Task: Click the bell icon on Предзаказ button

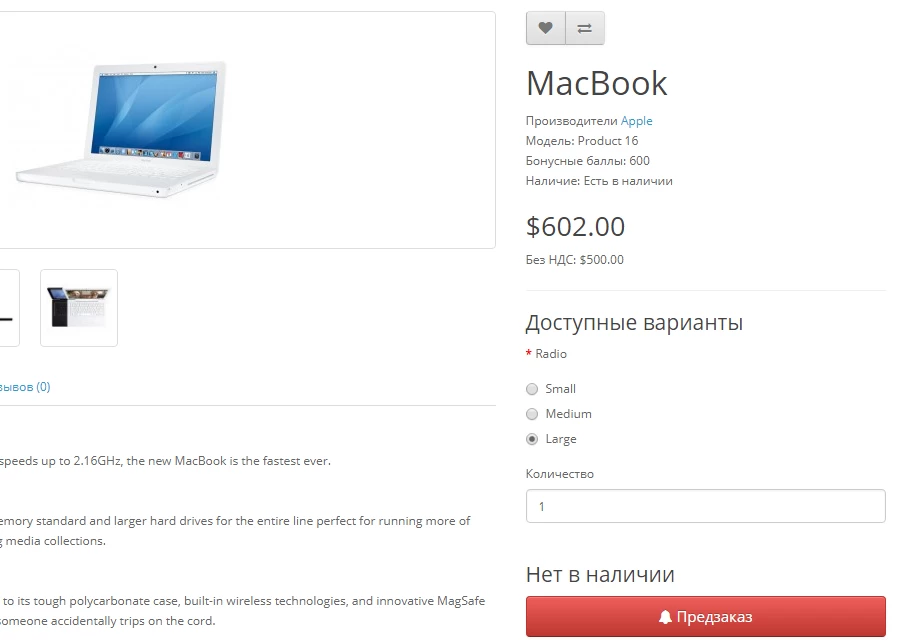Action: pos(665,617)
